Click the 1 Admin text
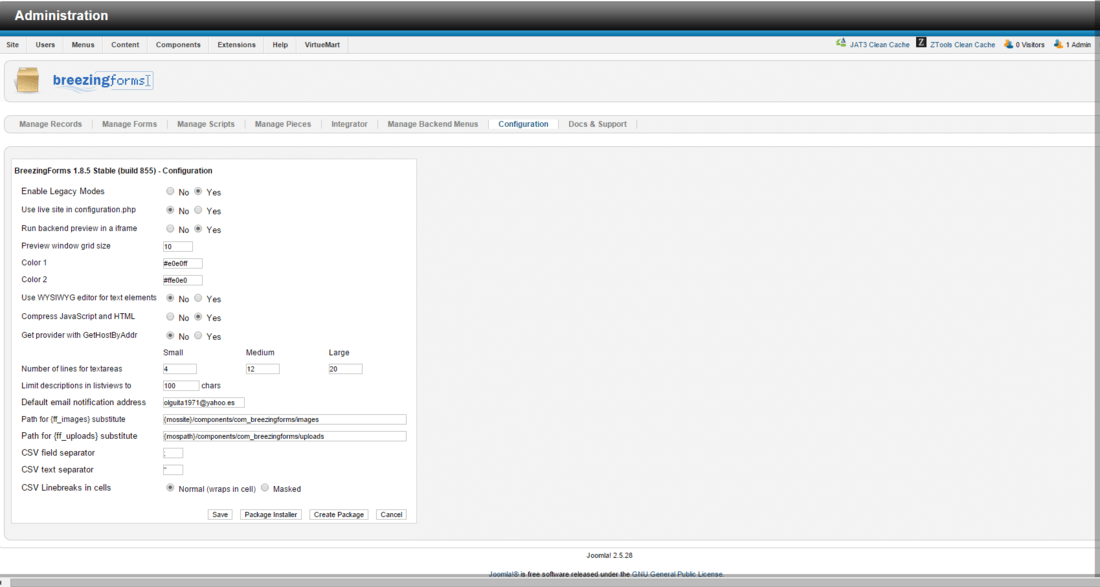Image resolution: width=1100 pixels, height=587 pixels. pos(1078,45)
